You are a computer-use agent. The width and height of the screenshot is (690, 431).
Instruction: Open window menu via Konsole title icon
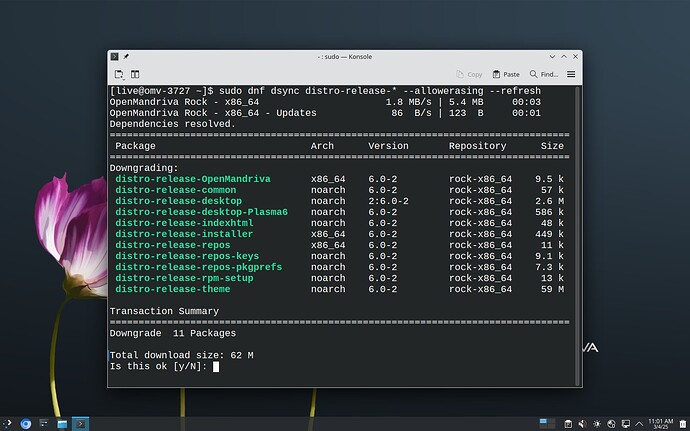[115, 57]
